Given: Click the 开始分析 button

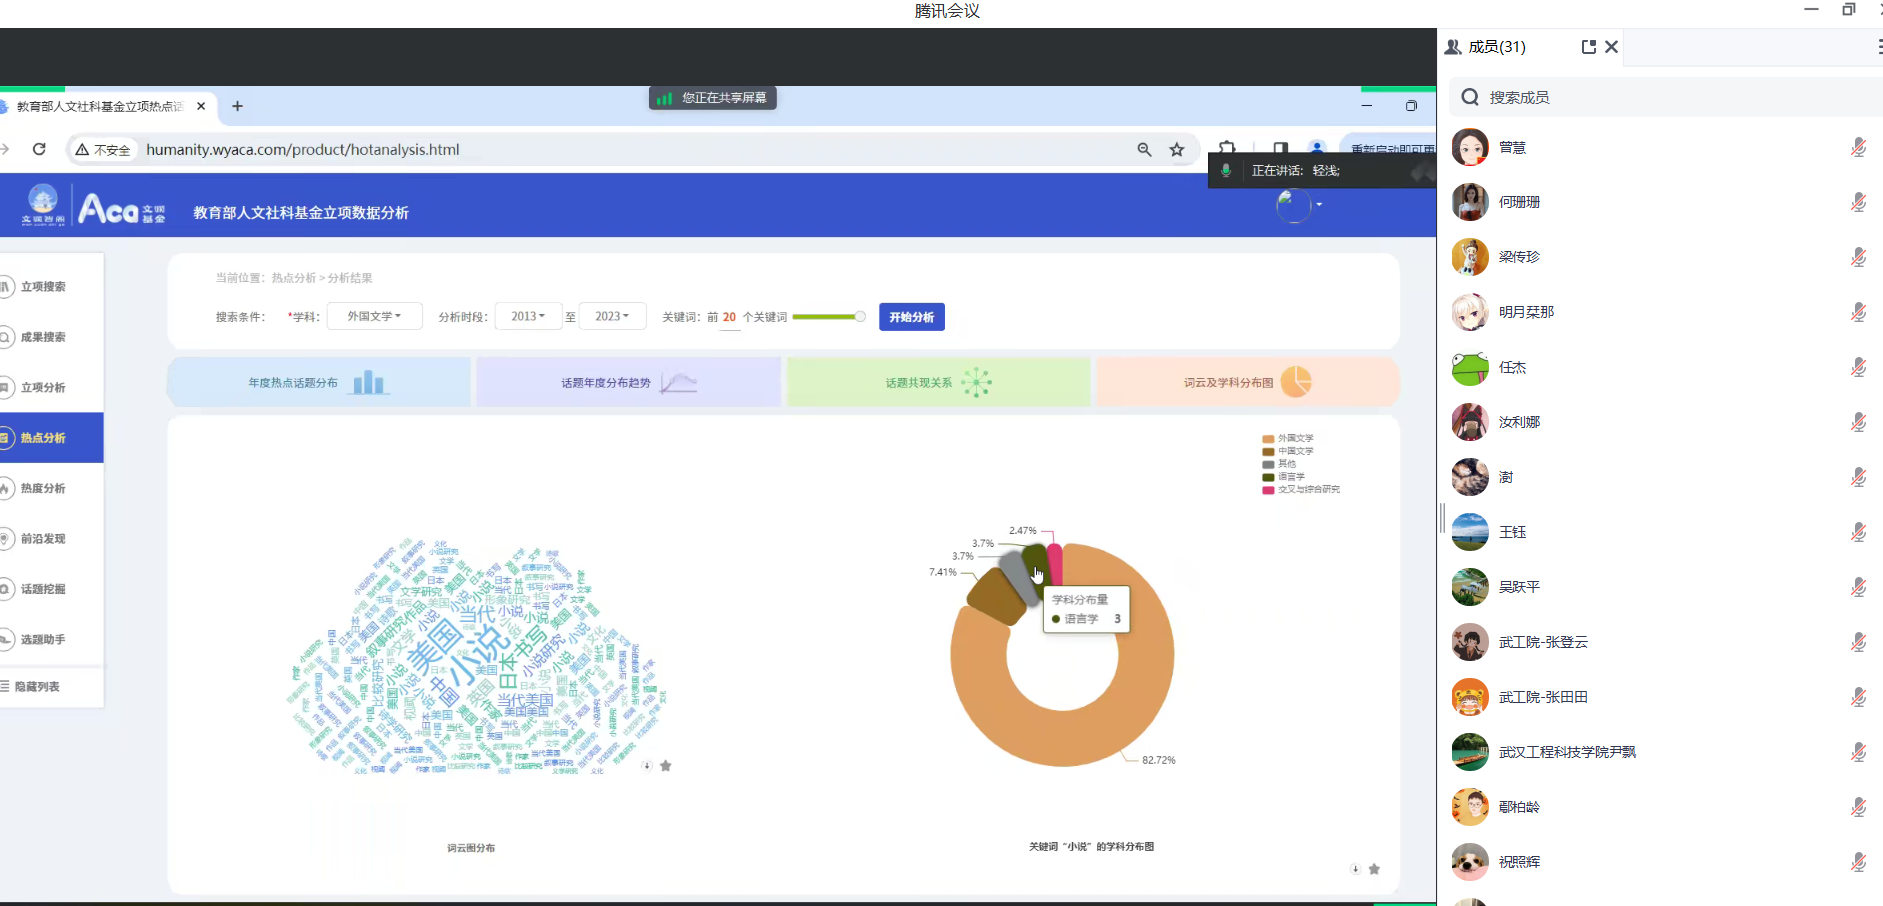Looking at the screenshot, I should point(911,317).
